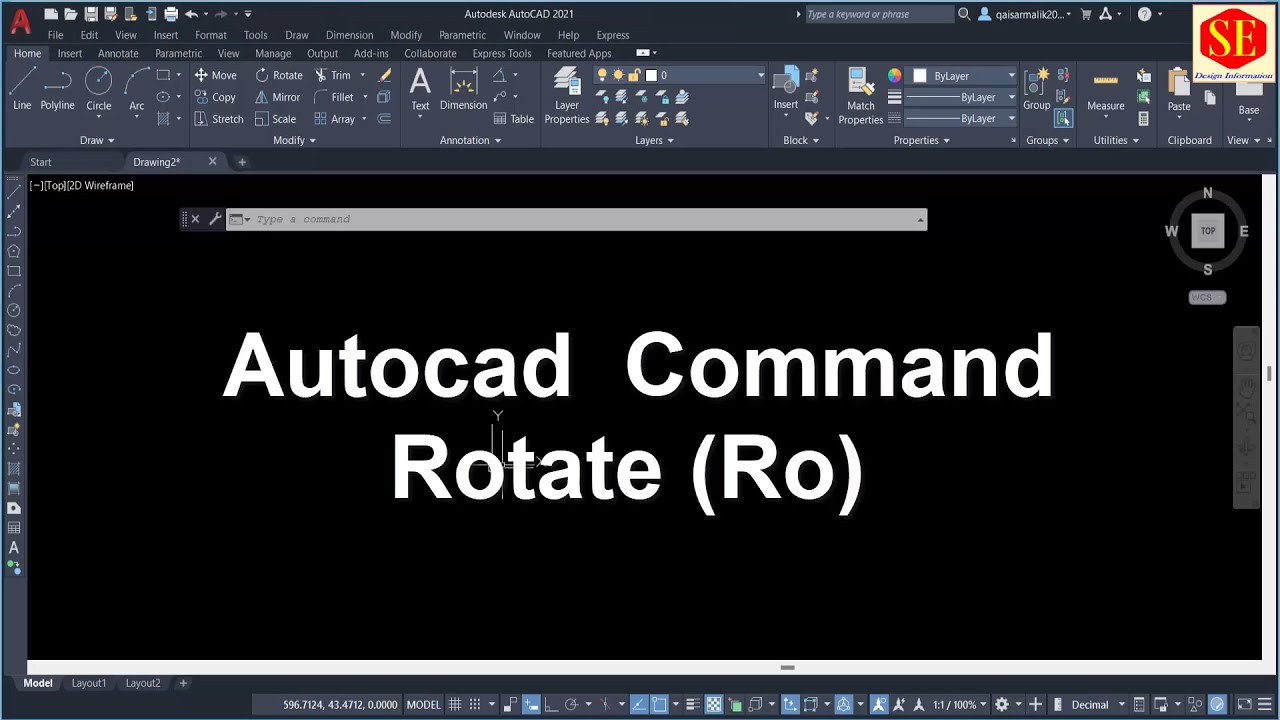Image resolution: width=1280 pixels, height=720 pixels.
Task: Click the keyword search box
Action: tap(879, 14)
